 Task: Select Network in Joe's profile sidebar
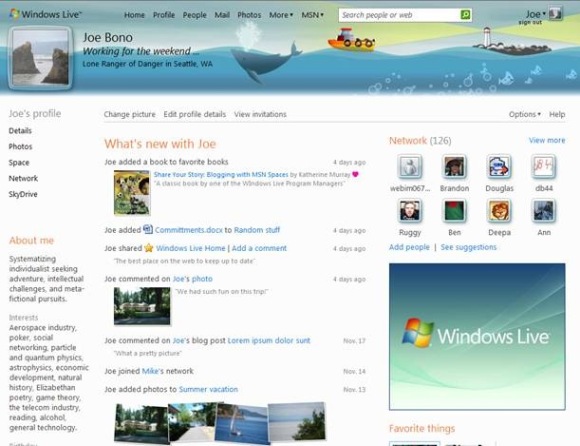23,178
